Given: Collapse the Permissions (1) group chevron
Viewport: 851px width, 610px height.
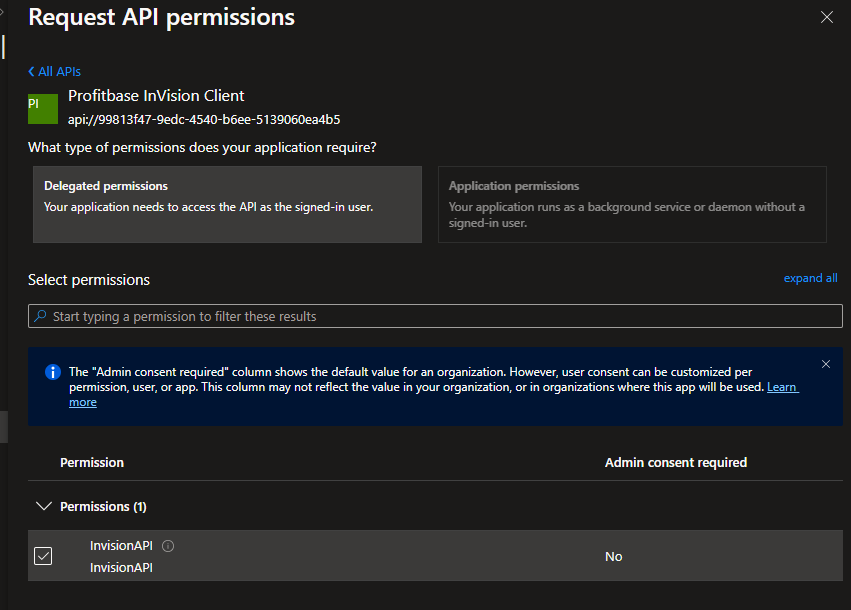Looking at the screenshot, I should (x=43, y=506).
